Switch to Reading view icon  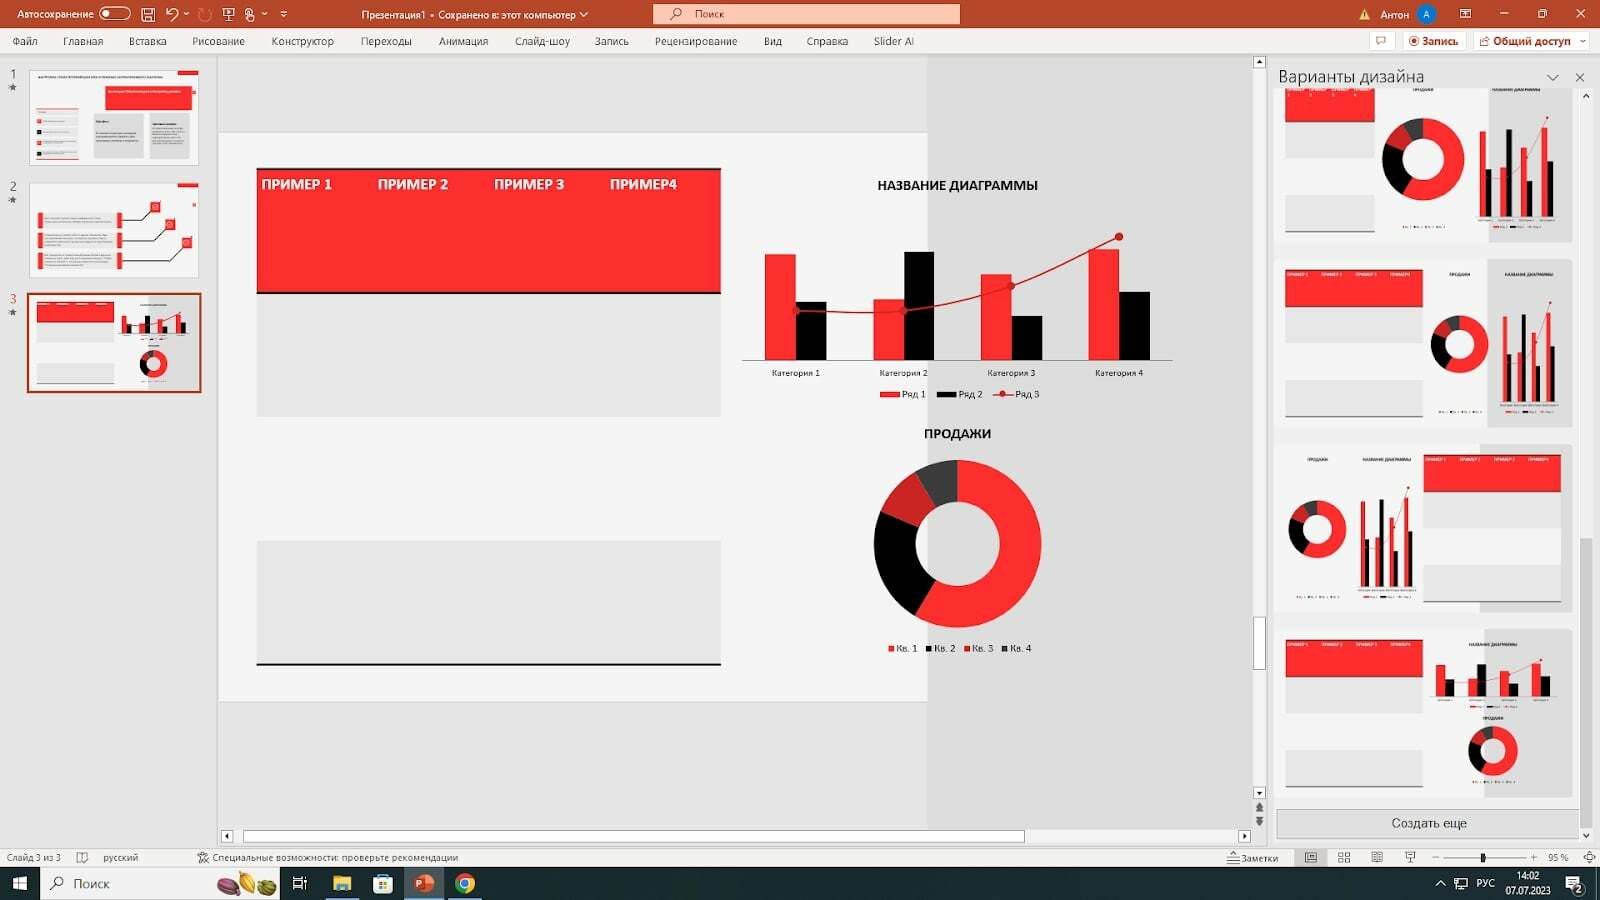[x=1377, y=857]
